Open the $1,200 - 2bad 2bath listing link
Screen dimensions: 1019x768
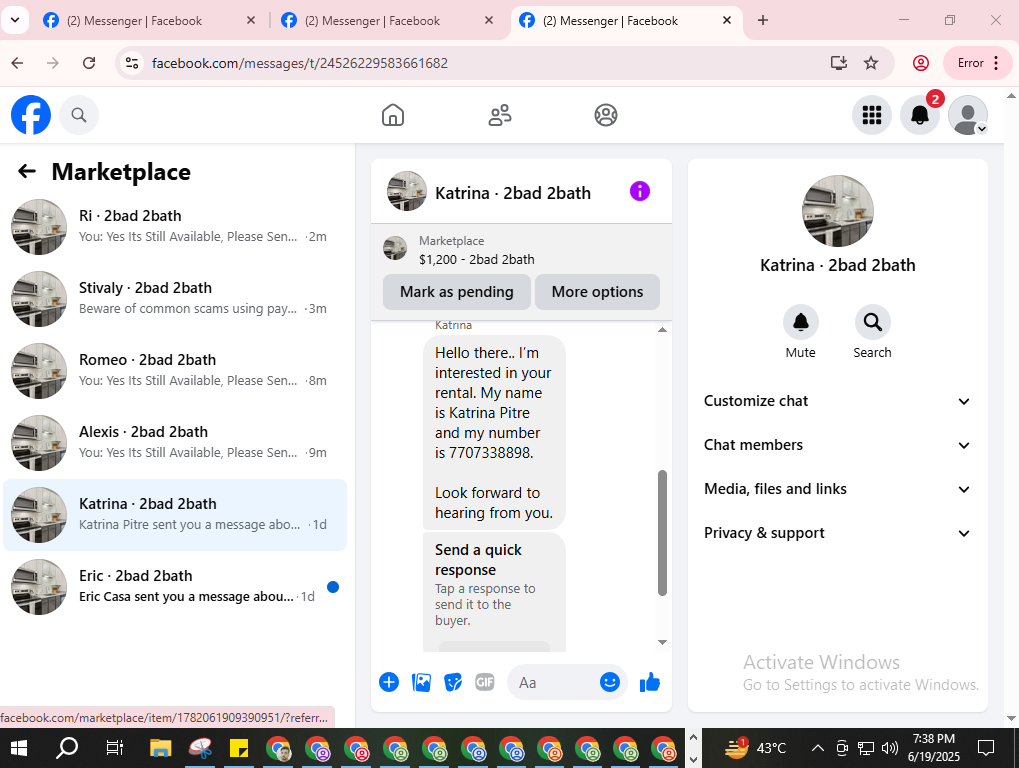tap(476, 259)
